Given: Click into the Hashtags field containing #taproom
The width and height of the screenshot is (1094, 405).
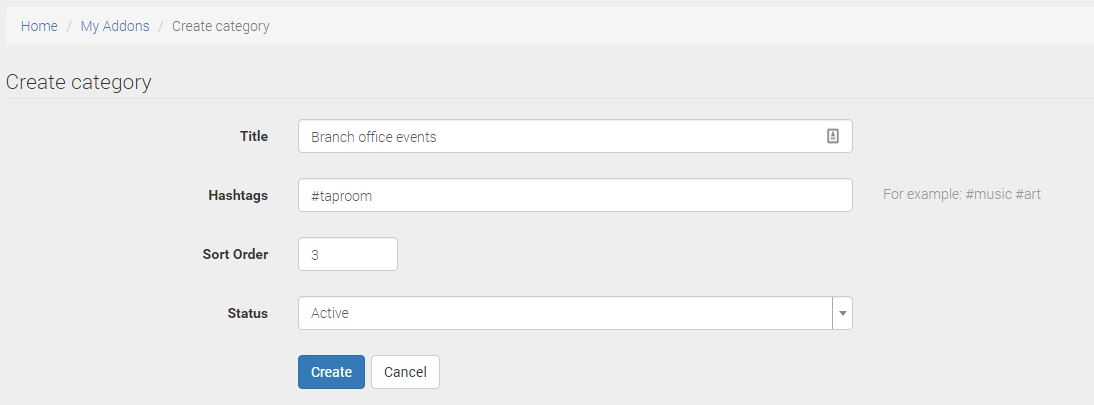Looking at the screenshot, I should click(575, 195).
